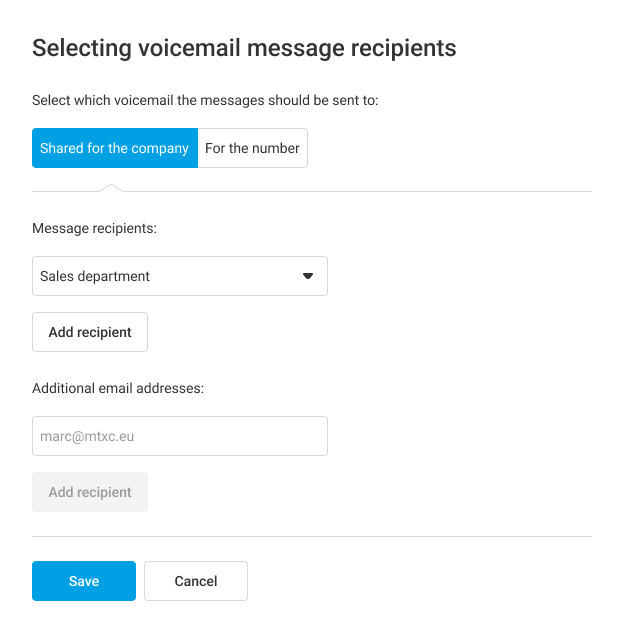The image size is (624, 633).
Task: Click the 'Message recipients:' label
Action: (x=94, y=228)
